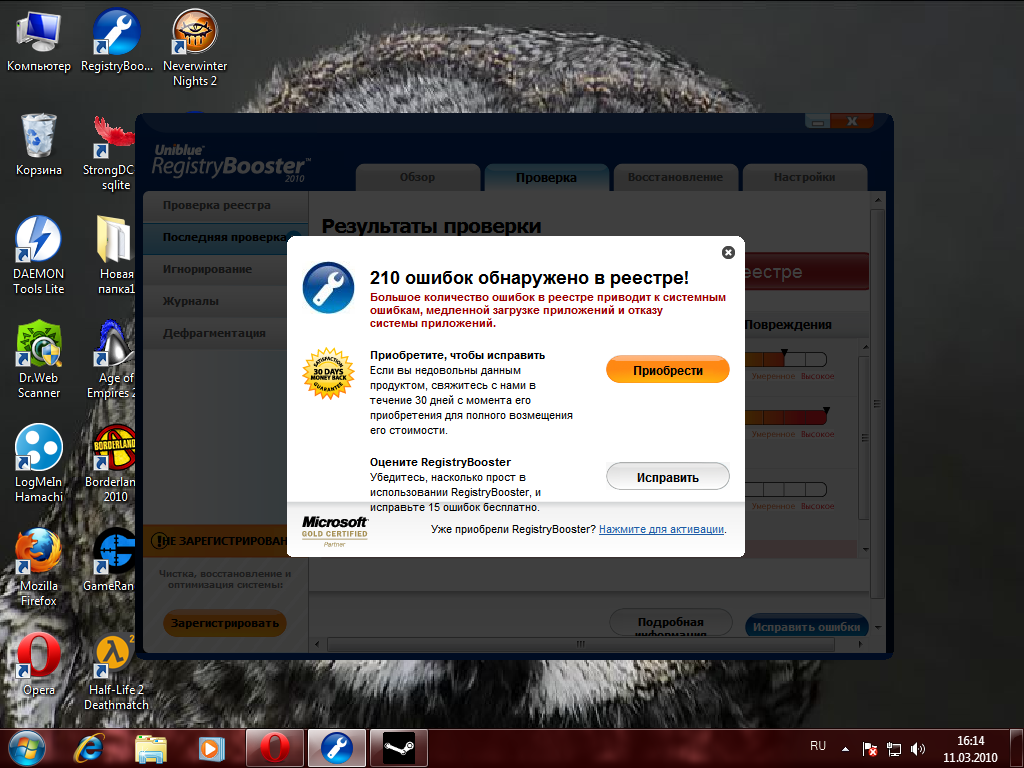
Task: Switch to the Настройки tab
Action: click(x=805, y=177)
